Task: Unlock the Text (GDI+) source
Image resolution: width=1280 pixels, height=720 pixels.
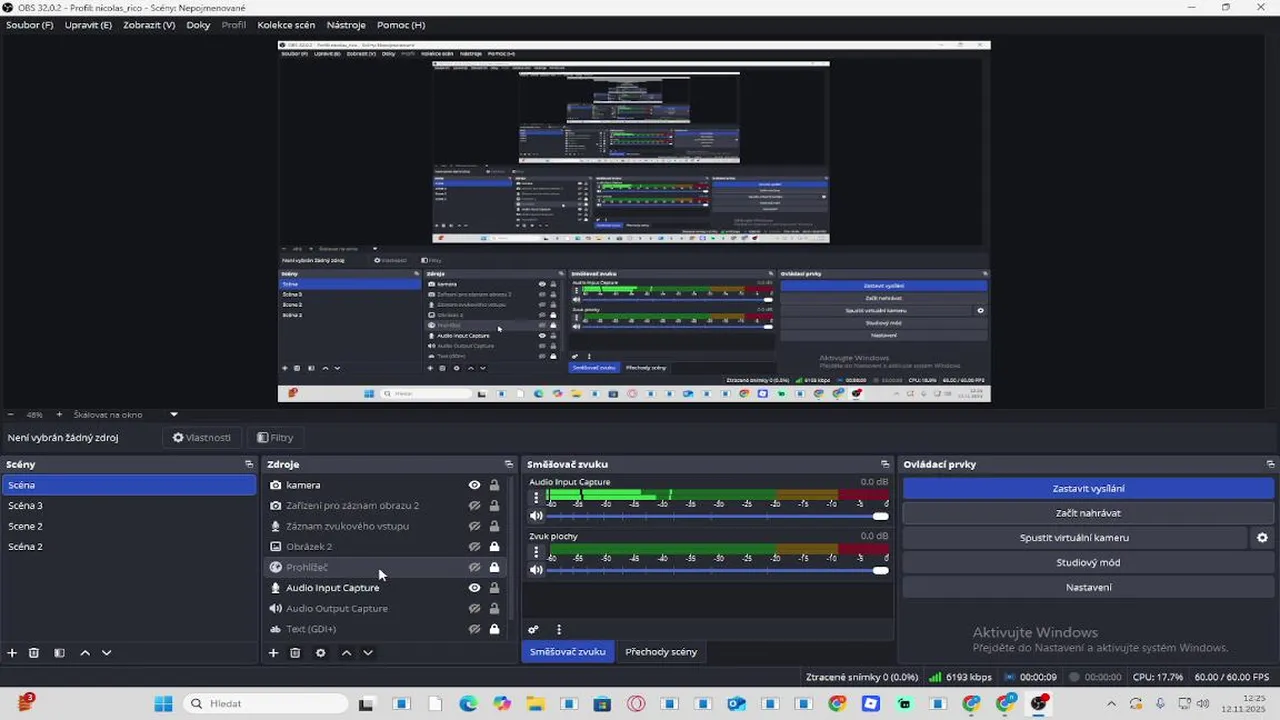Action: (x=494, y=629)
